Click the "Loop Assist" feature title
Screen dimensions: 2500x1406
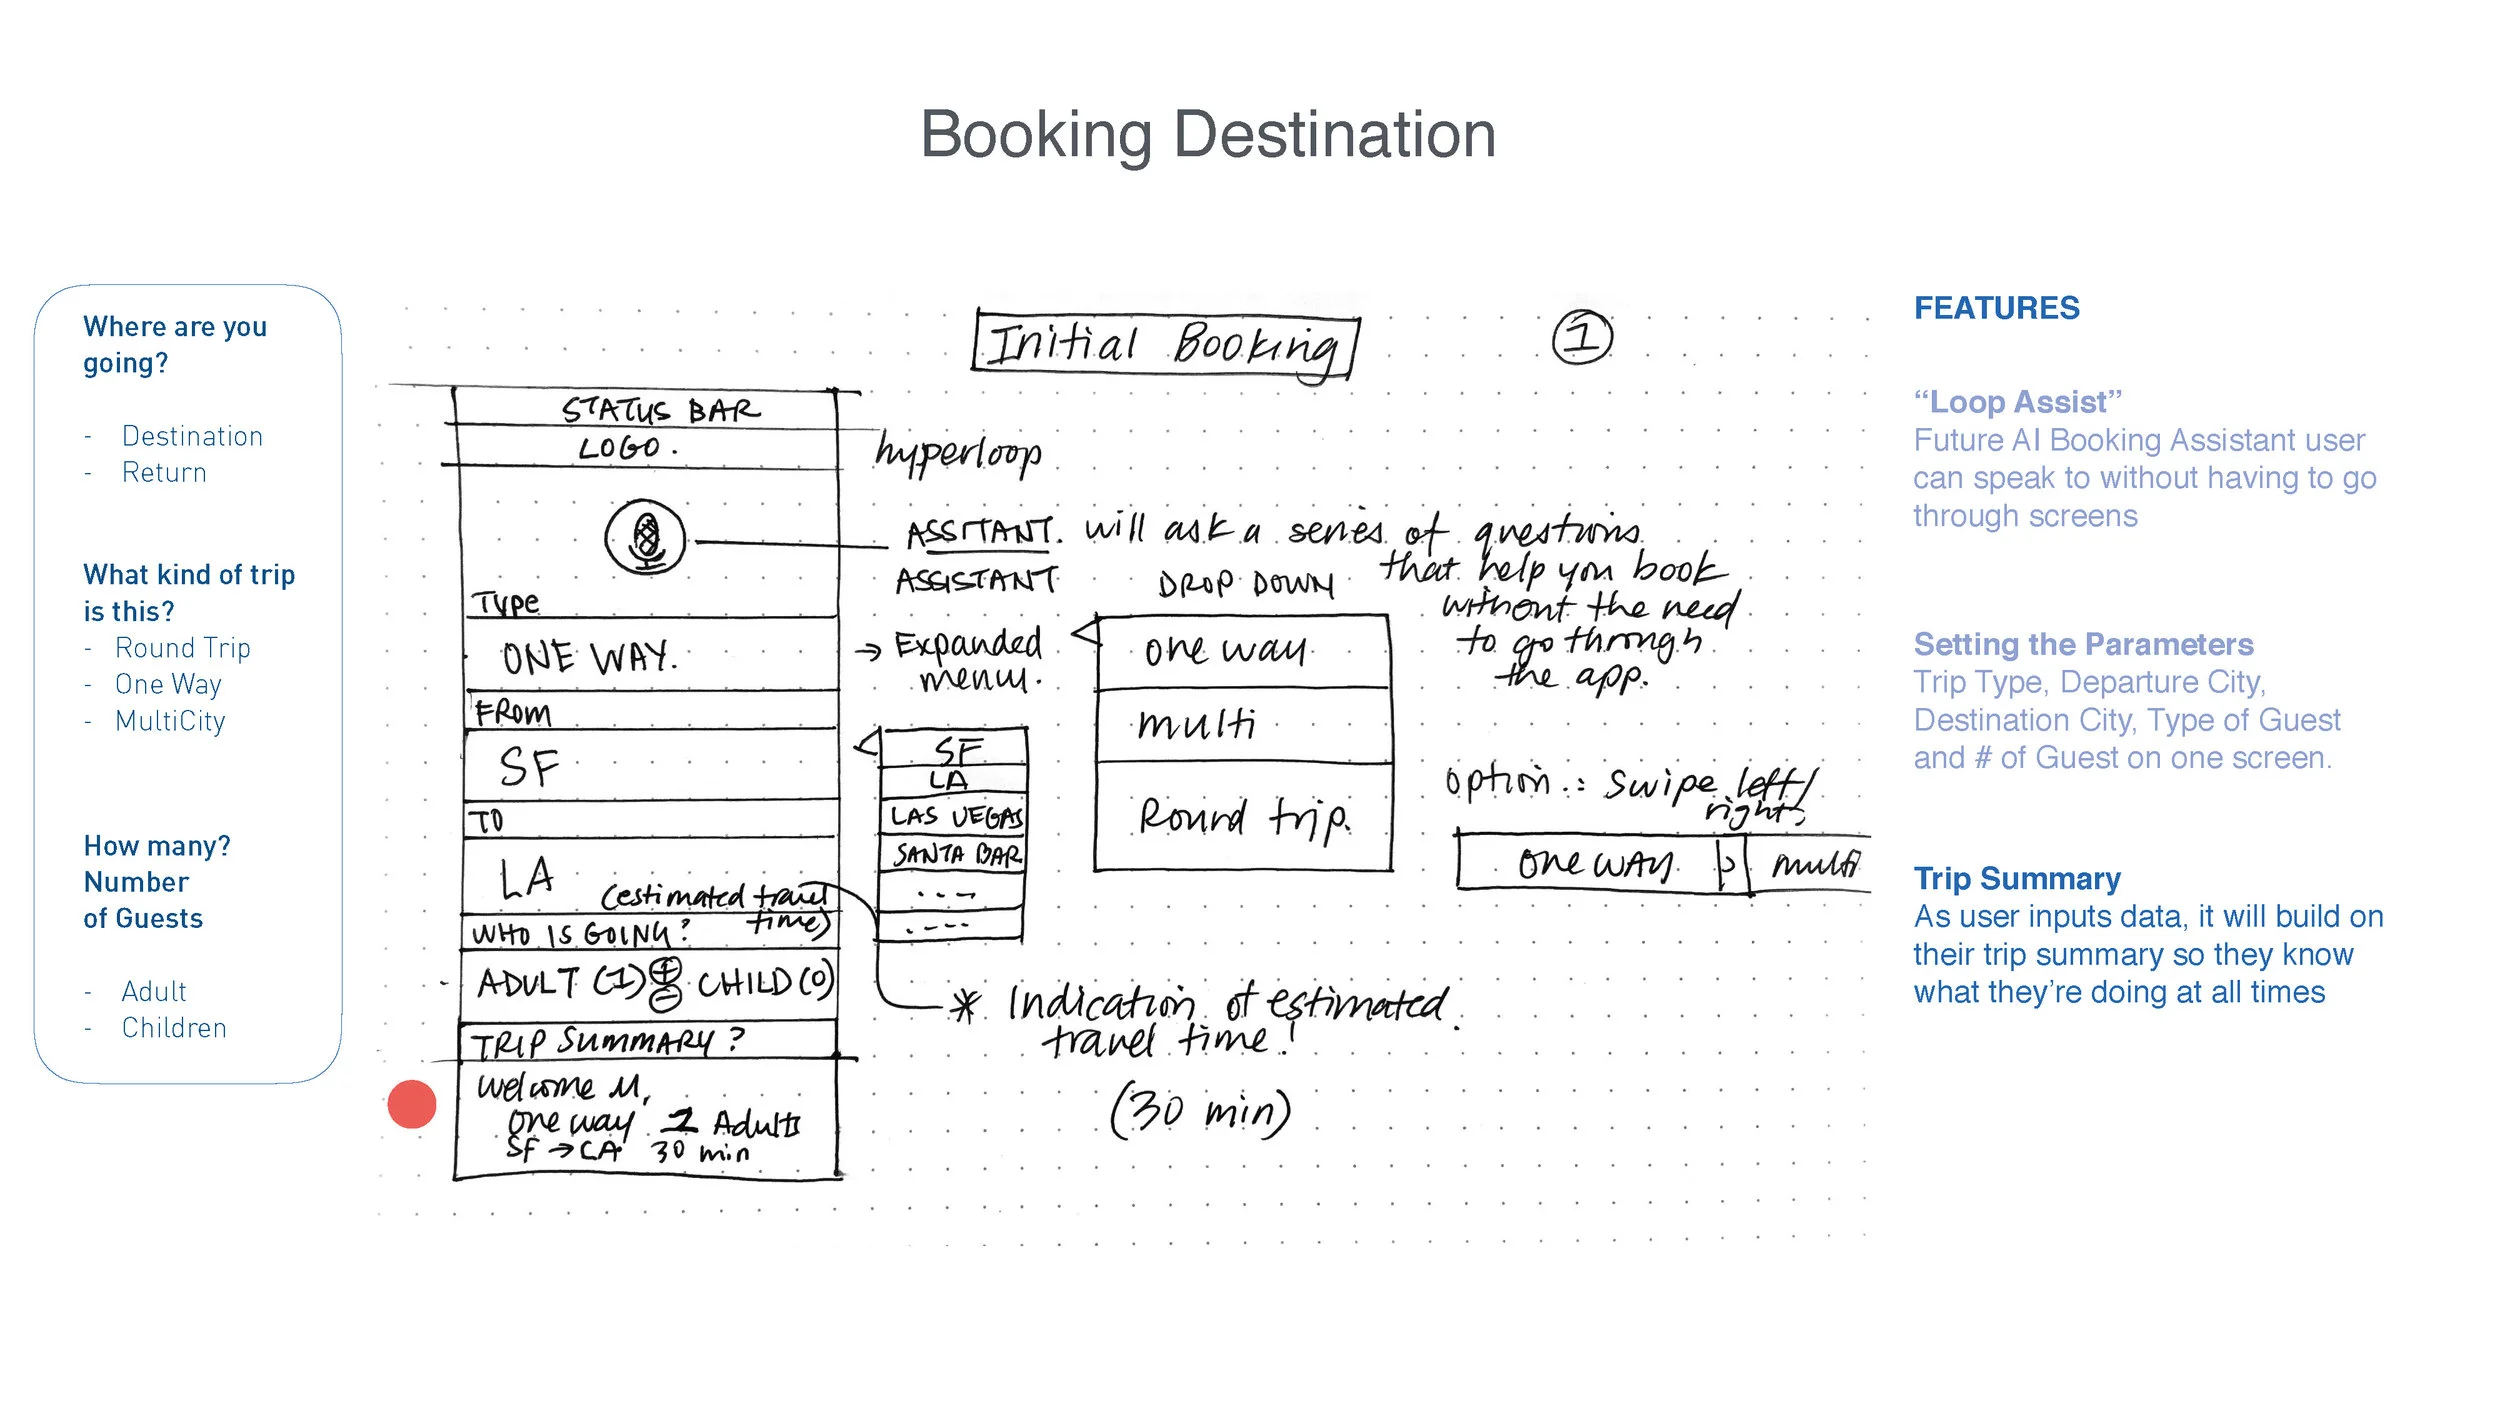pyautogui.click(x=2017, y=402)
